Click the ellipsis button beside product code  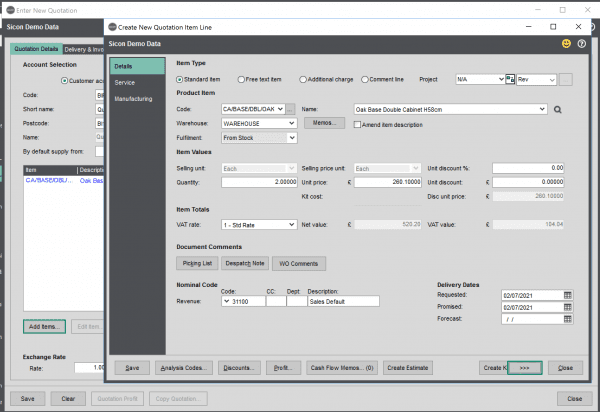point(290,109)
